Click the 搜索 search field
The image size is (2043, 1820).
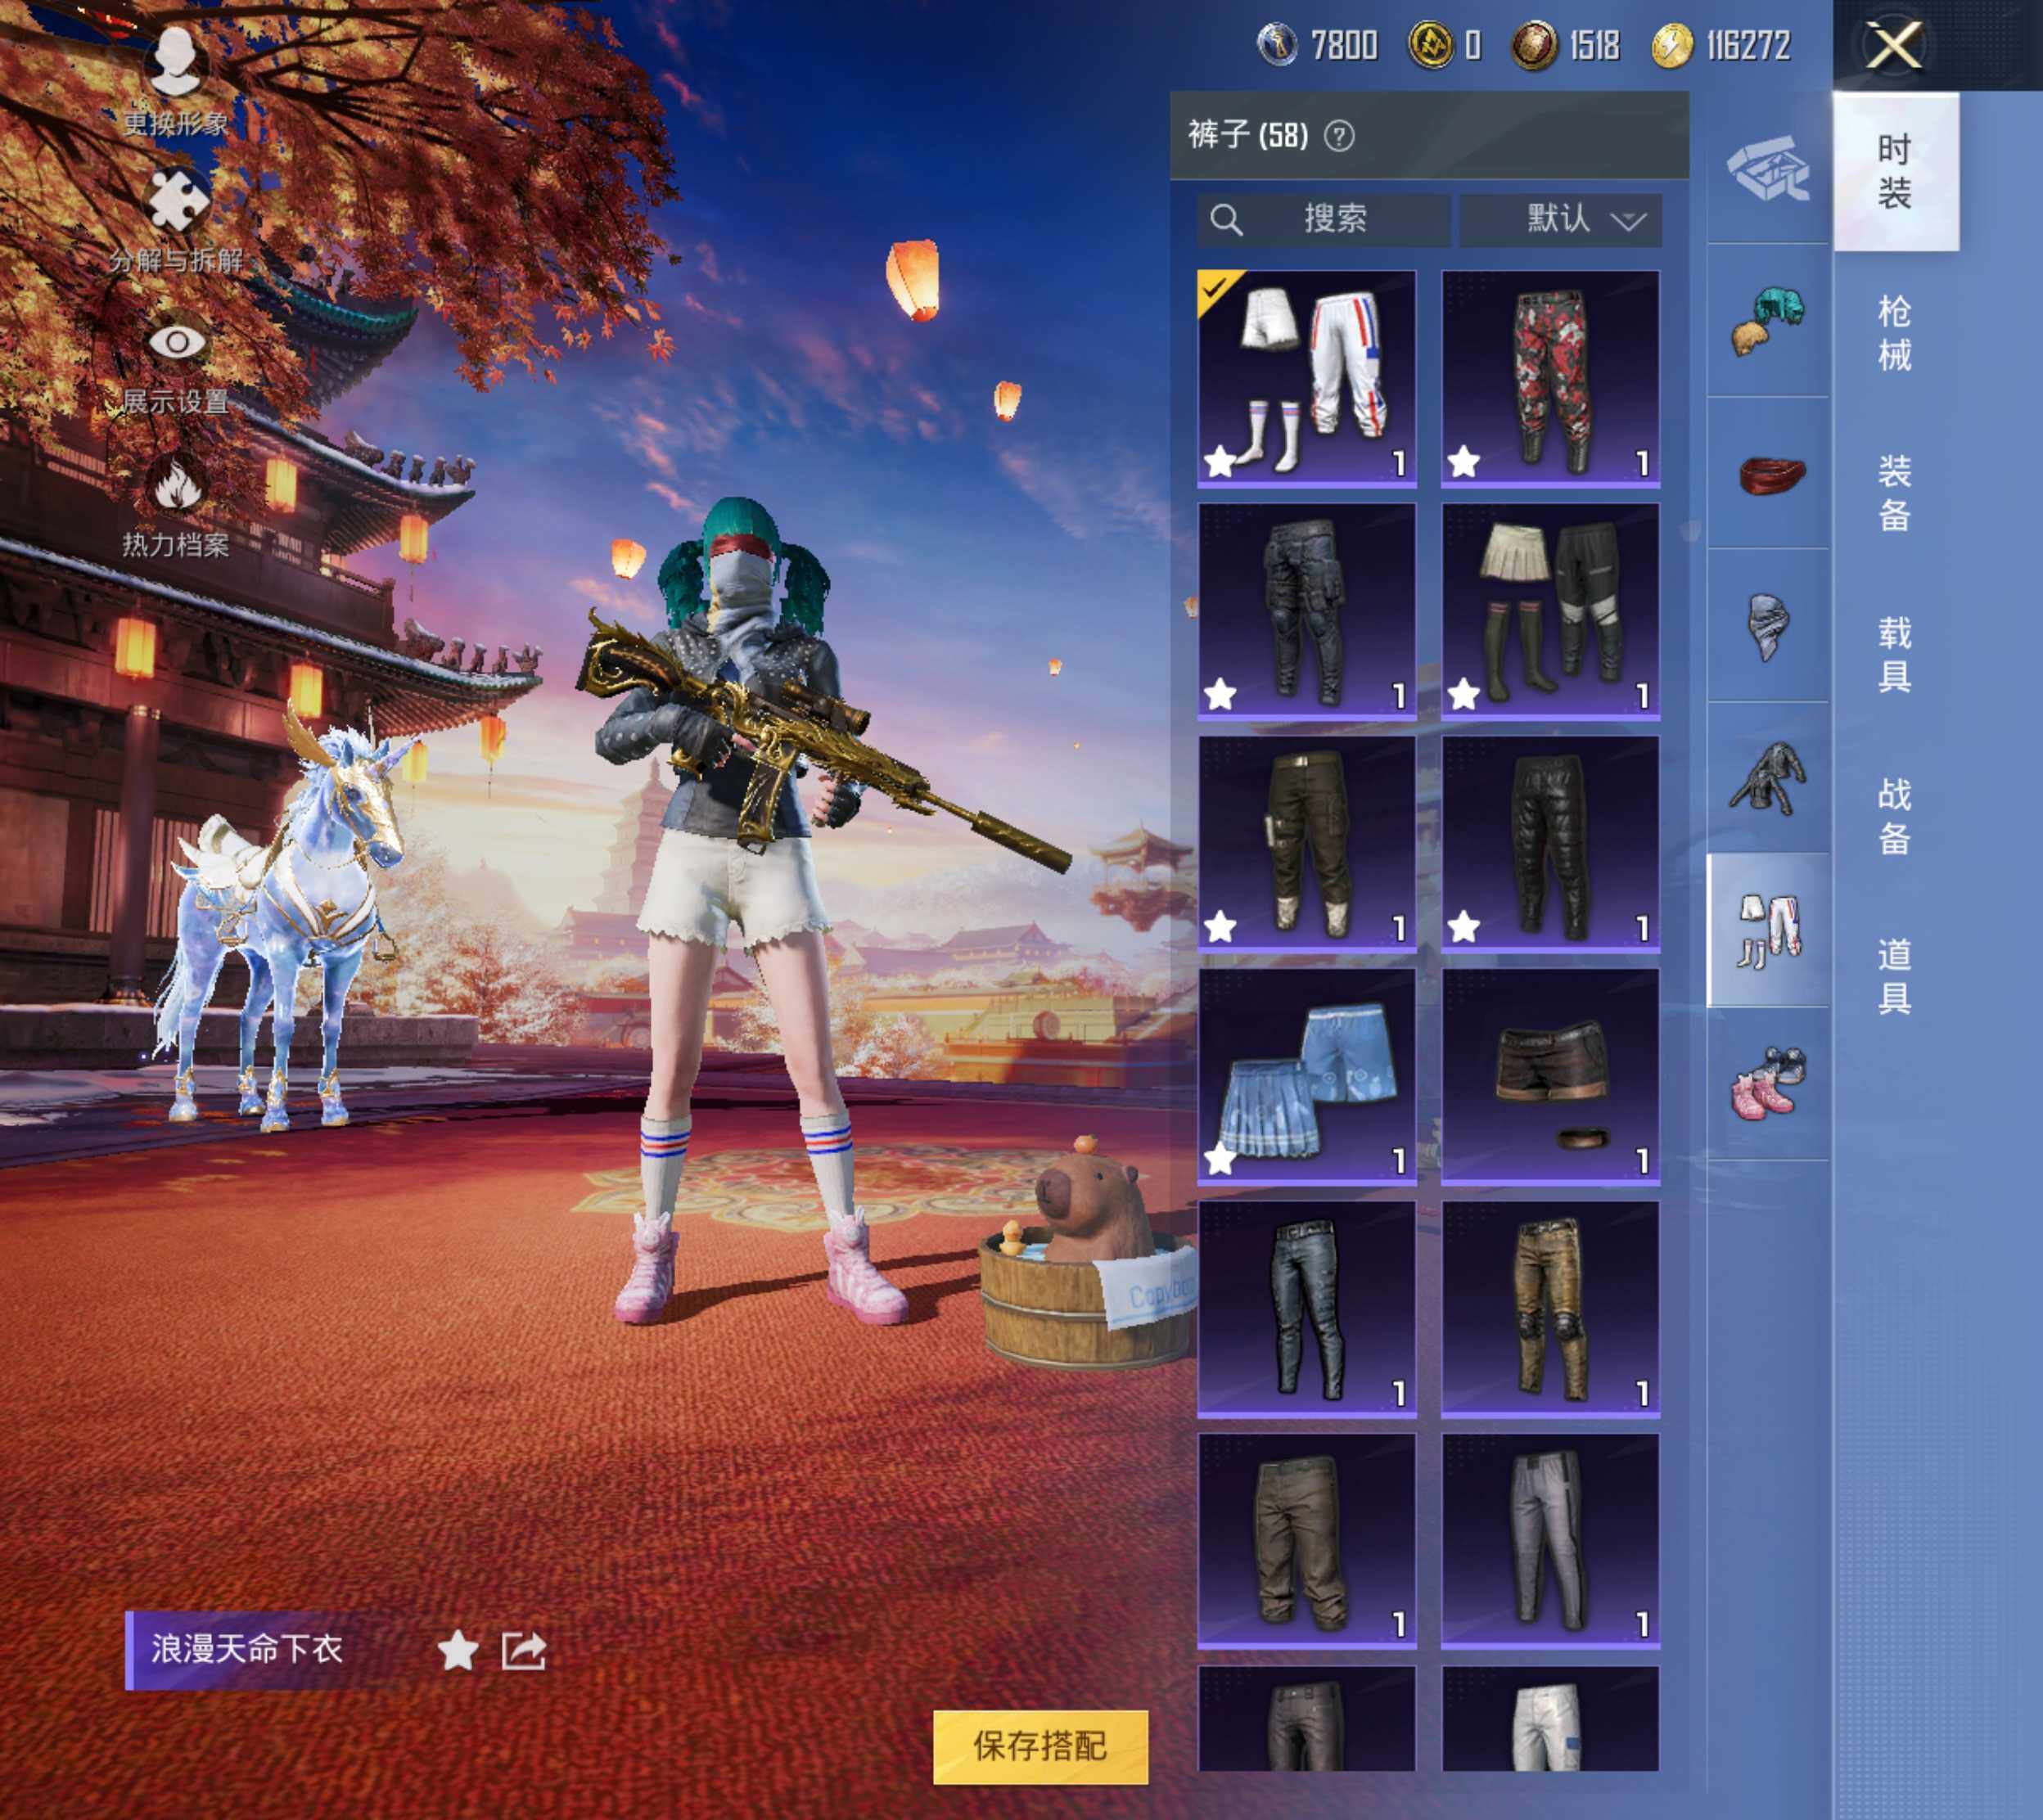[1323, 219]
